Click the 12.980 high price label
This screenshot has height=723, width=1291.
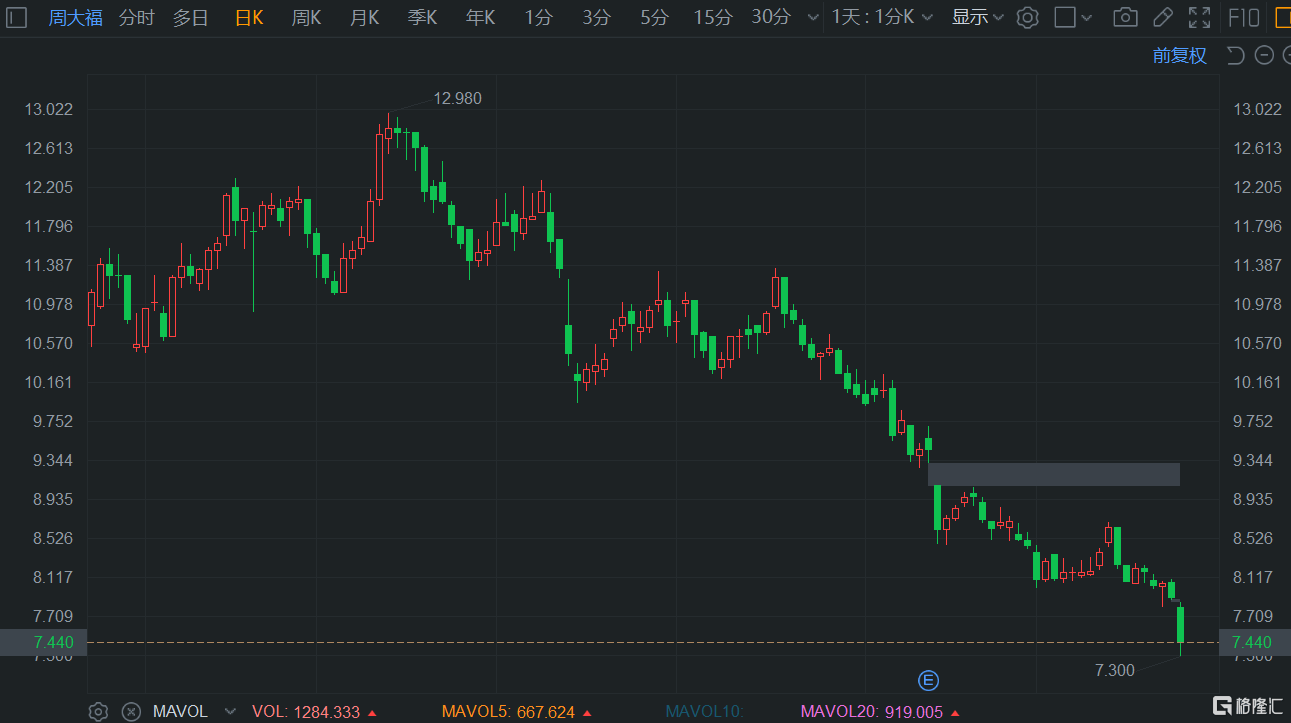click(x=457, y=98)
